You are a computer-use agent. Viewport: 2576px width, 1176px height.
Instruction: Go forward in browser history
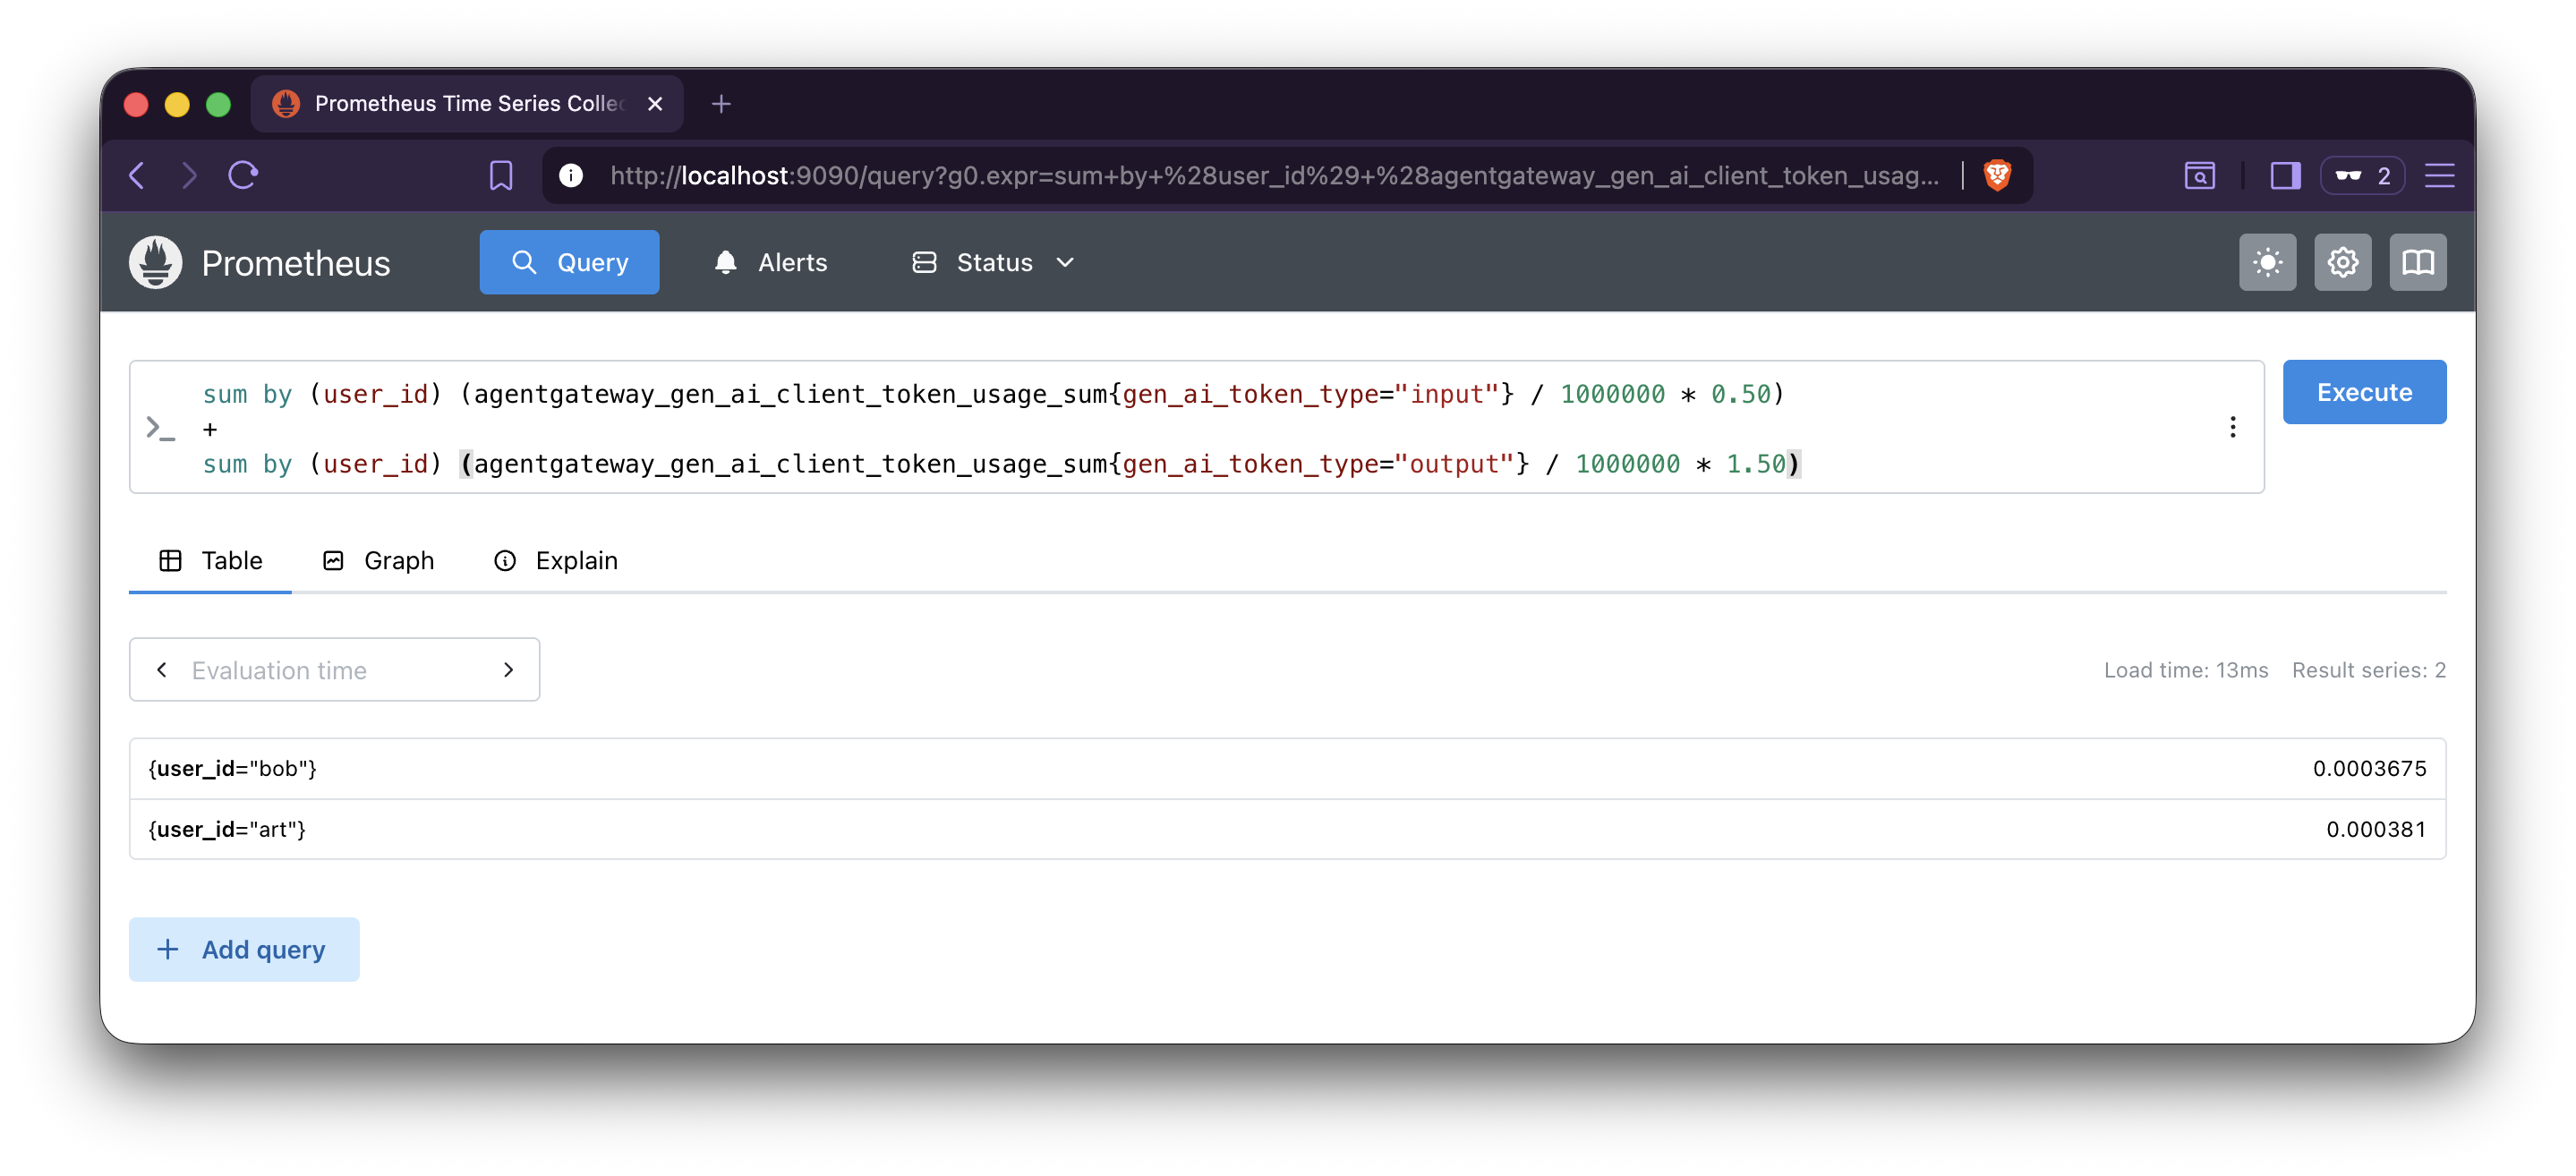pyautogui.click(x=189, y=176)
